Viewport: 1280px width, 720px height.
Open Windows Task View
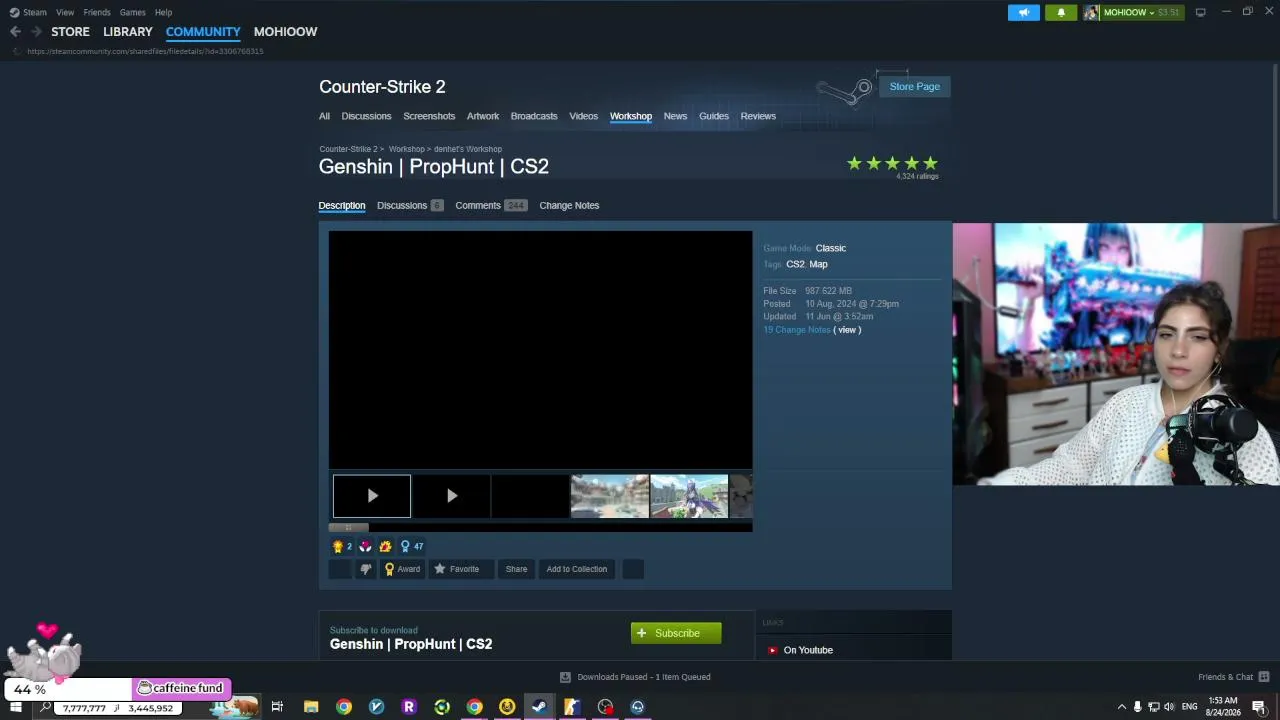tap(277, 707)
